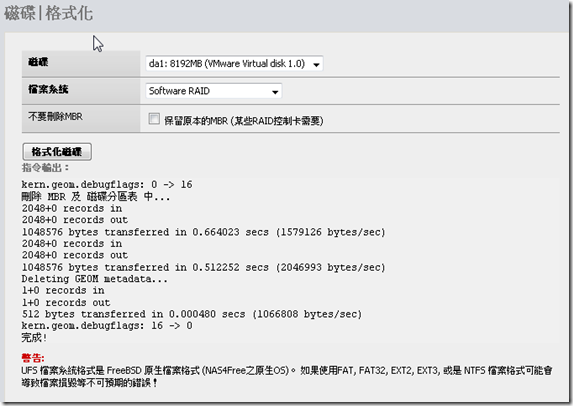Image resolution: width=573 pixels, height=406 pixels.
Task: Click the '512 bytes transferred' output line
Action: [191, 314]
